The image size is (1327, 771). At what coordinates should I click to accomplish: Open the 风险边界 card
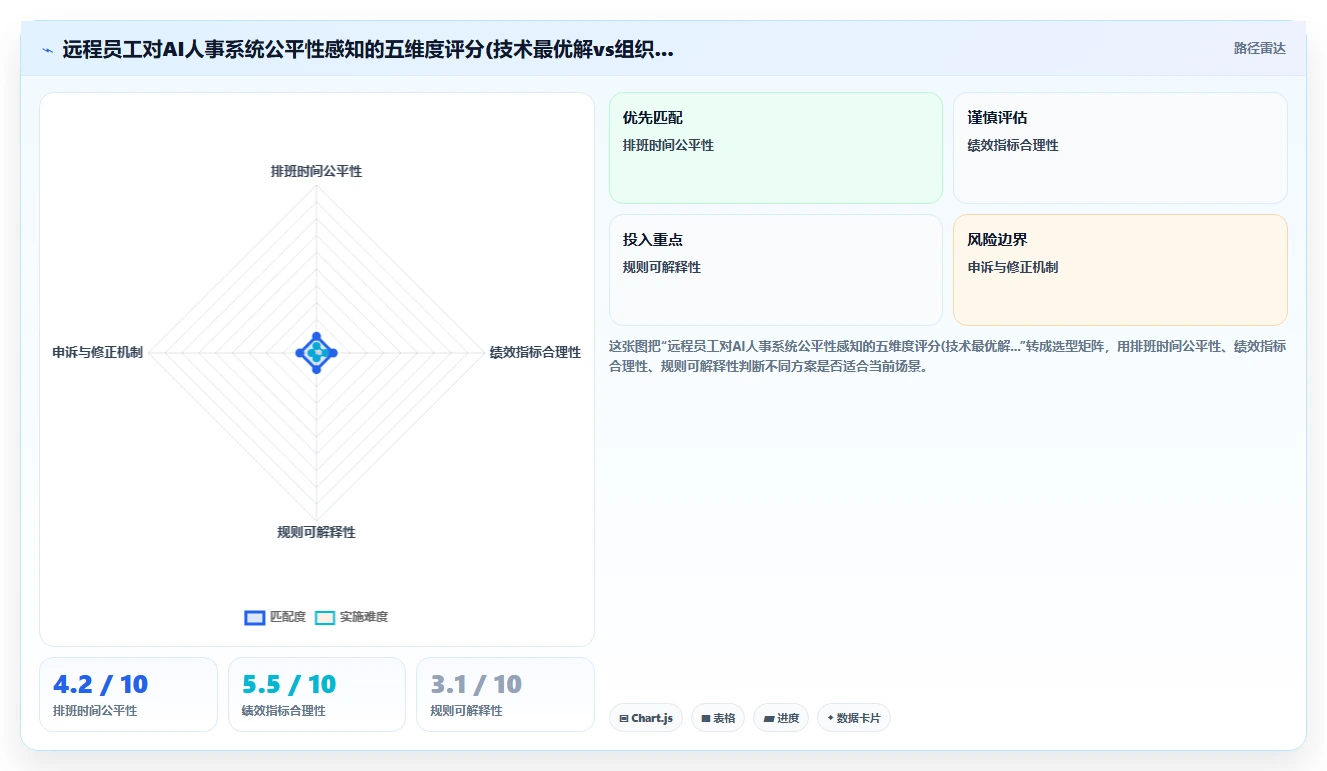pos(1120,270)
